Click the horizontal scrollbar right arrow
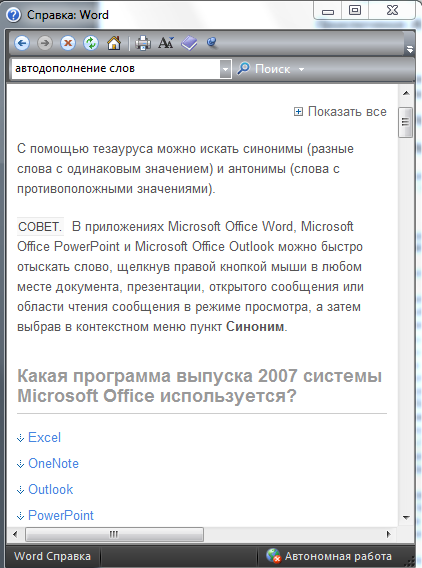 (389, 534)
